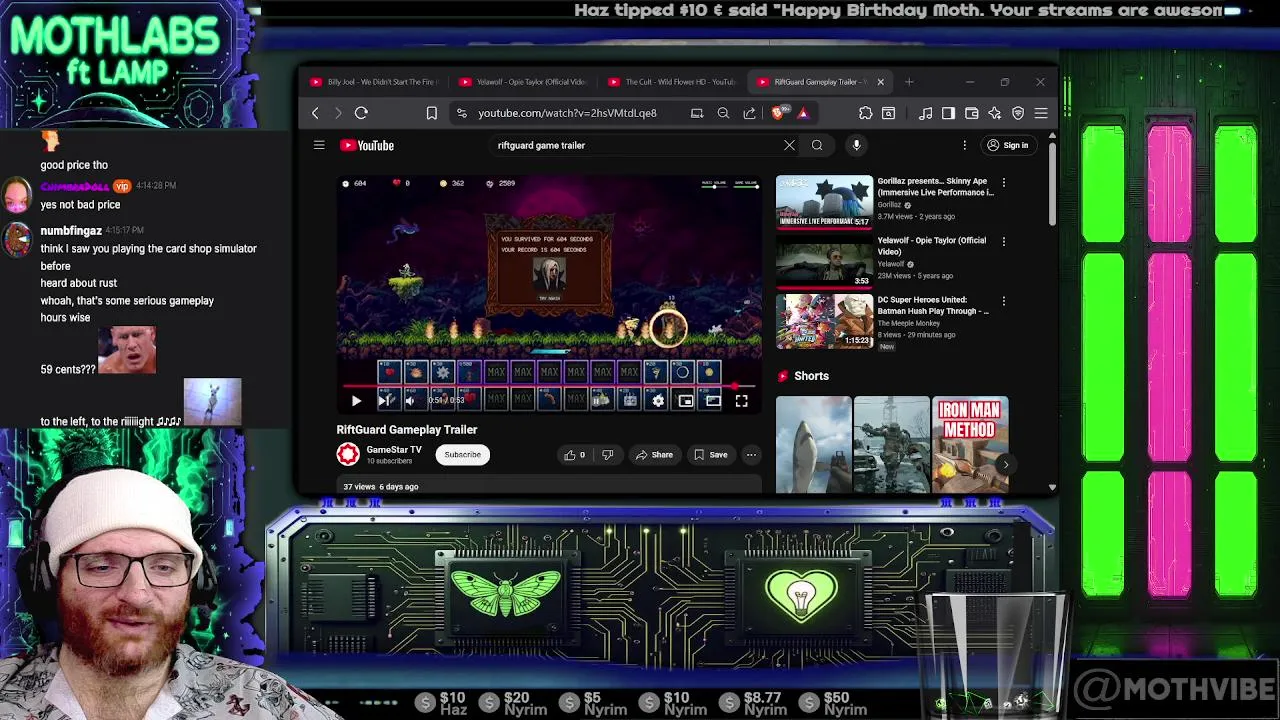Toggle subtitles/captions in video player
Screen dimensions: 1280x720
630,401
